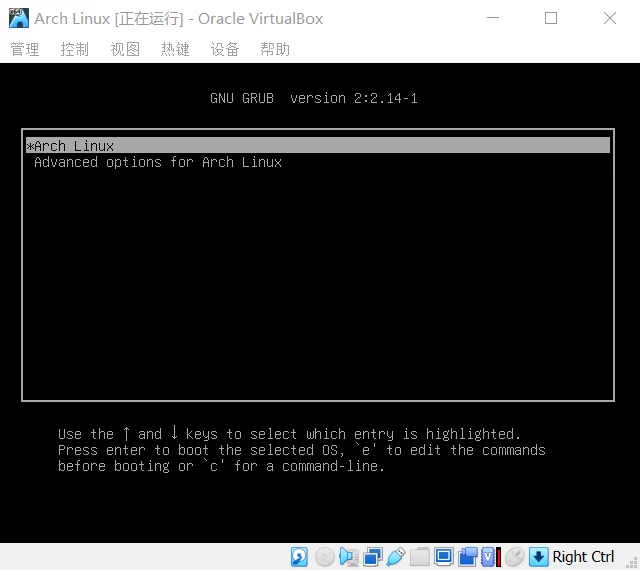Open the USB devices status icon

(x=396, y=557)
